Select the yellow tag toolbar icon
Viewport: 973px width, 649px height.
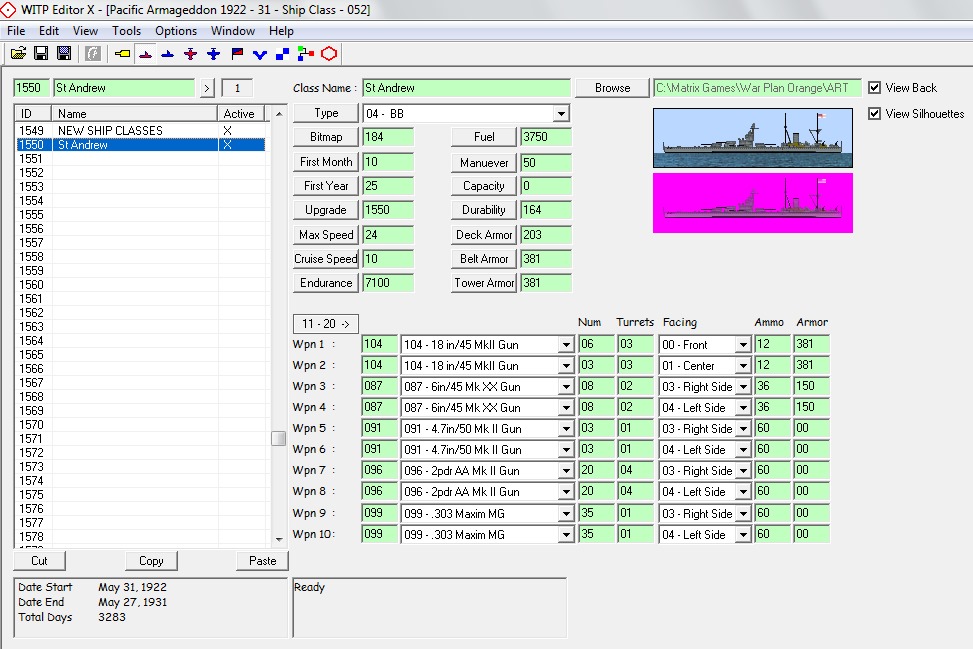click(122, 53)
